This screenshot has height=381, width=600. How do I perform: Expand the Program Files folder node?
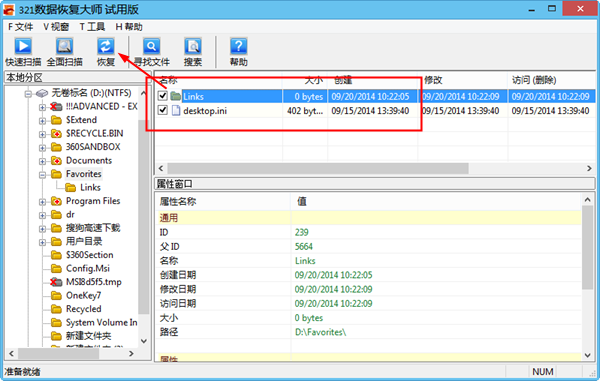pyautogui.click(x=42, y=202)
